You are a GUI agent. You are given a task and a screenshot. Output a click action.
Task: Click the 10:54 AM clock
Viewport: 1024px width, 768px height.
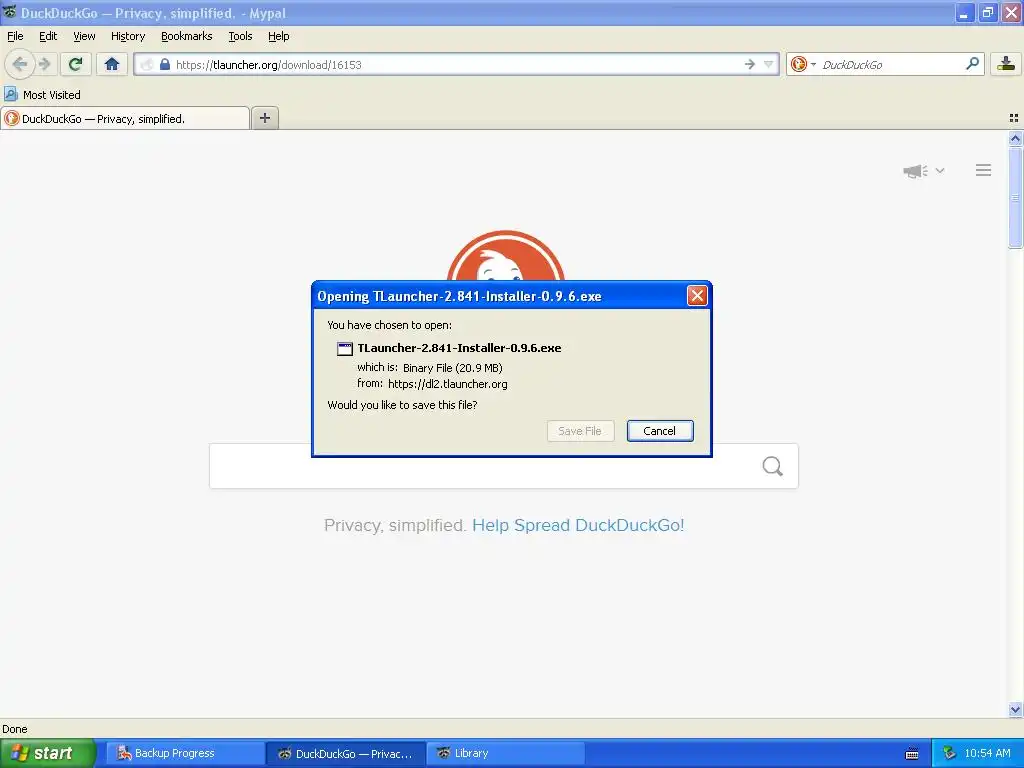pos(987,753)
